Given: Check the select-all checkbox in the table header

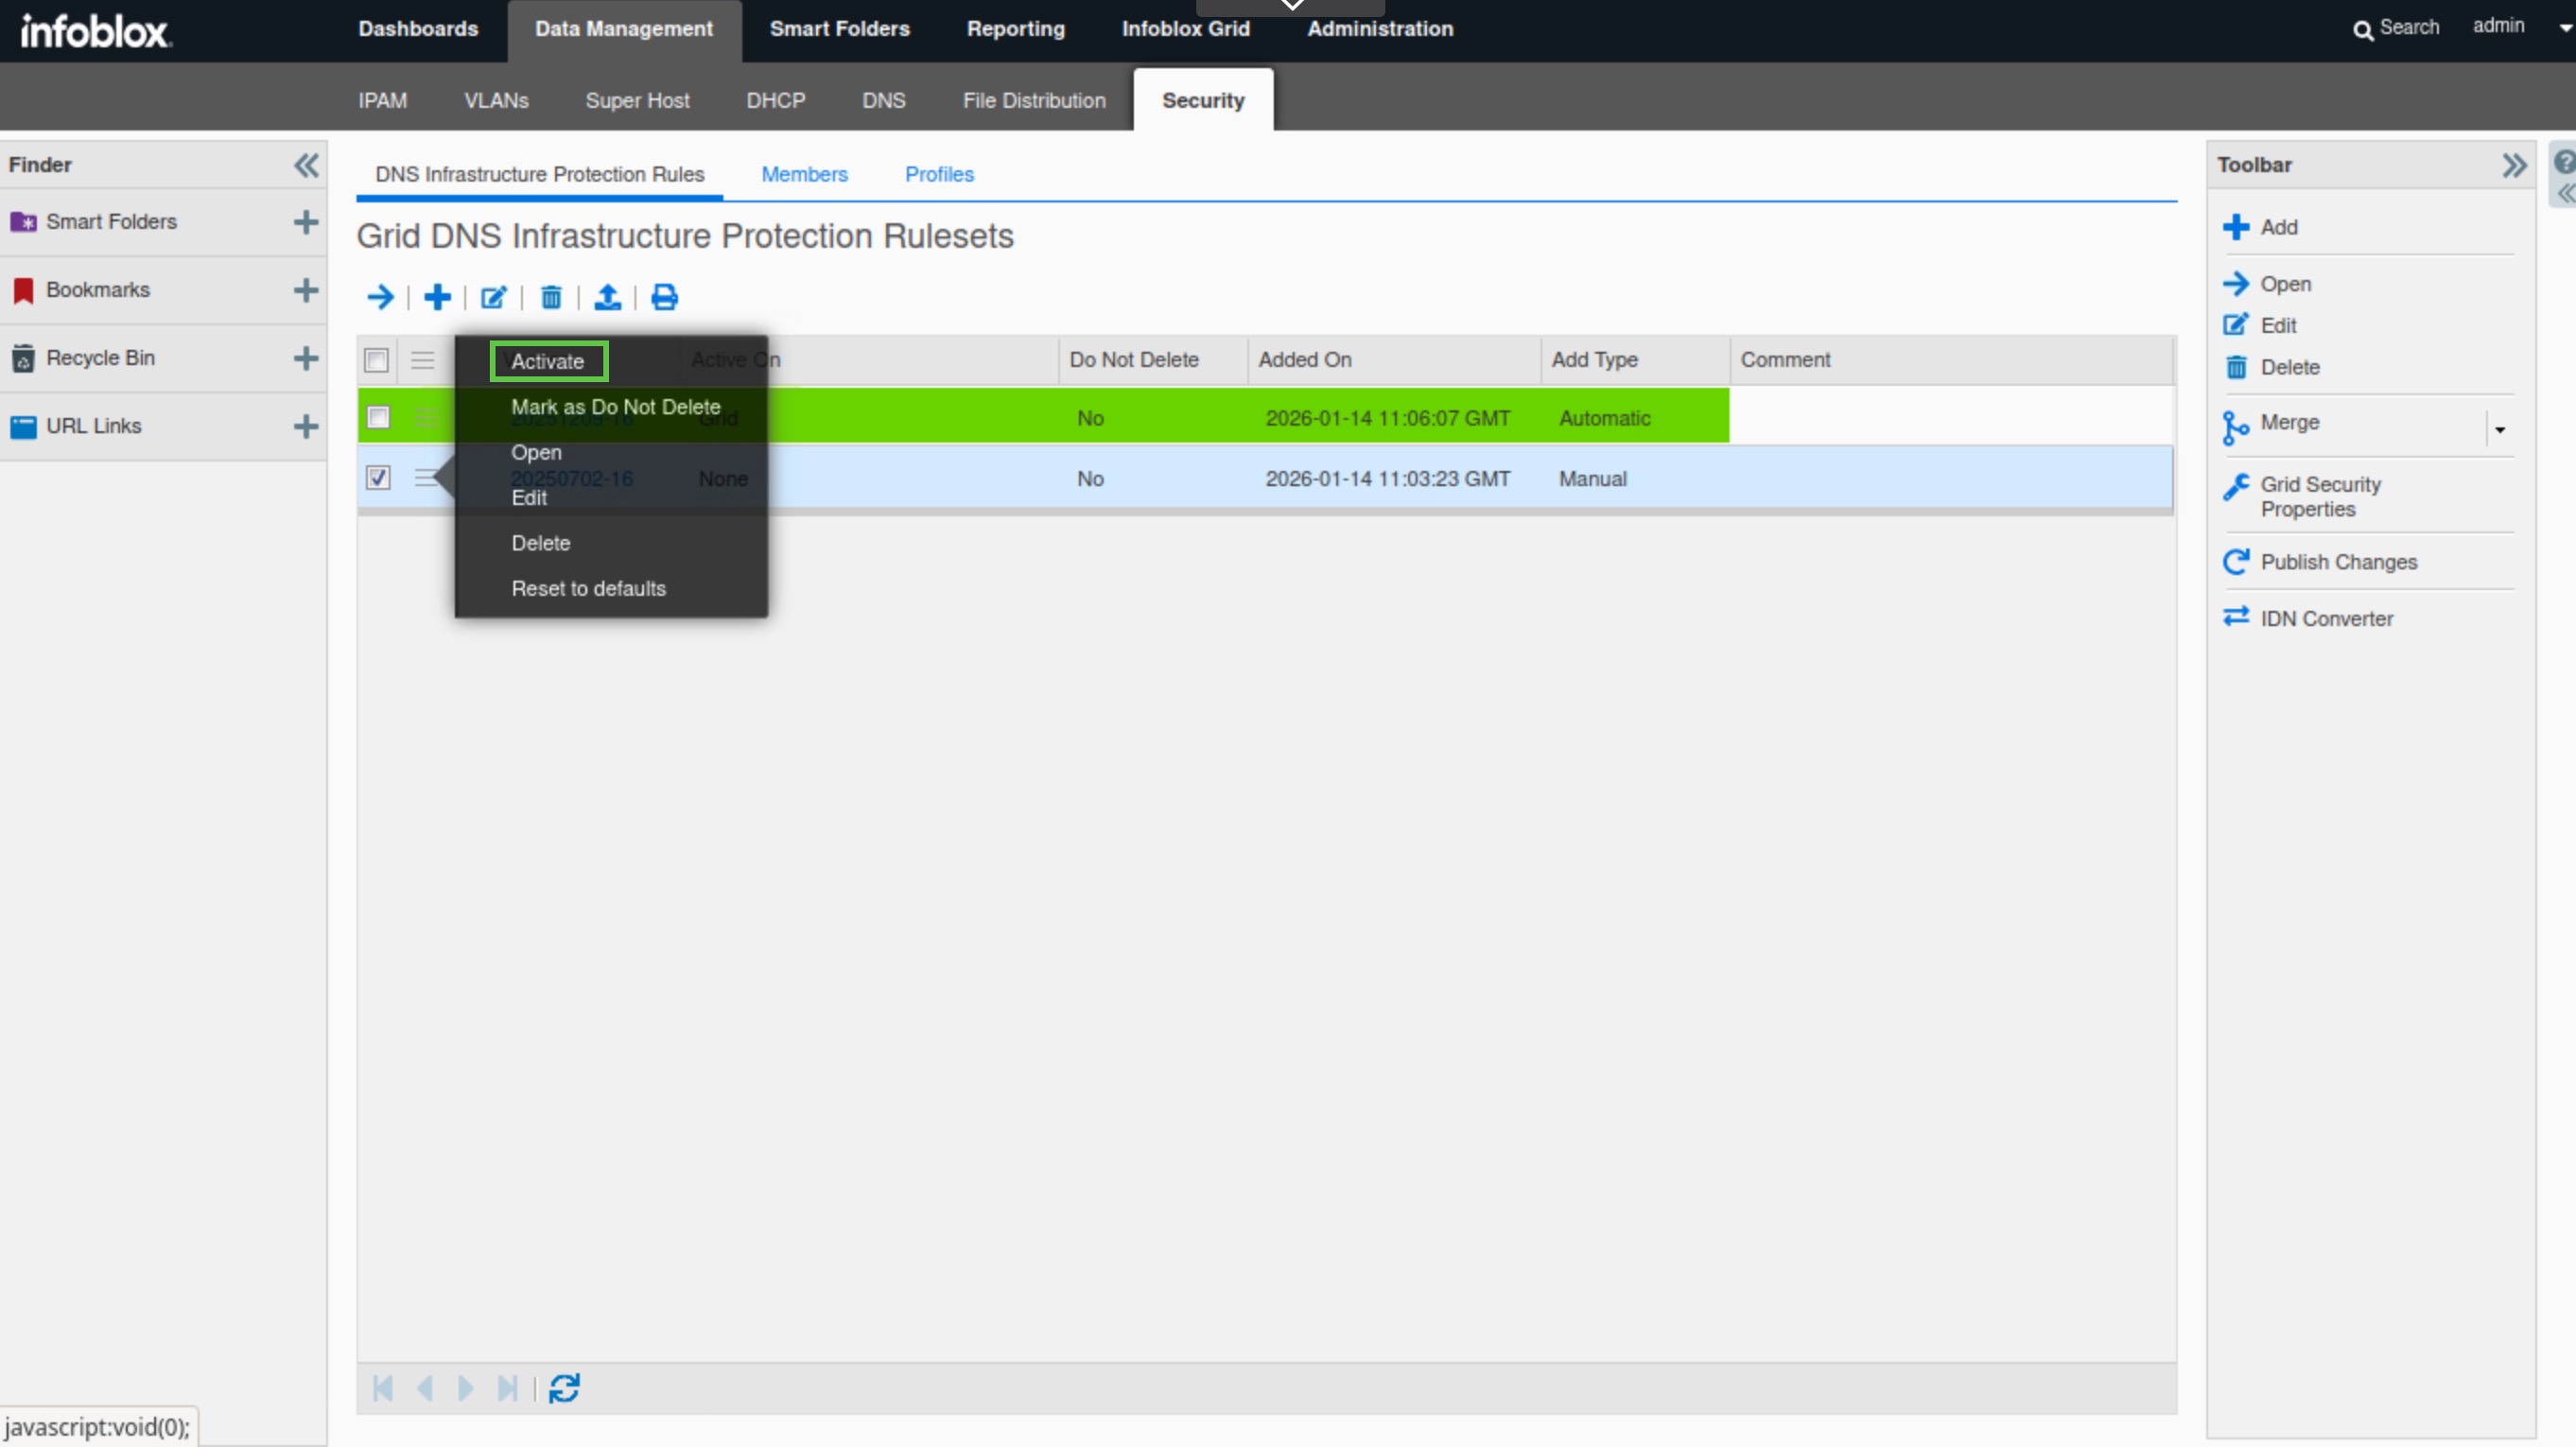Looking at the screenshot, I should [x=376, y=360].
